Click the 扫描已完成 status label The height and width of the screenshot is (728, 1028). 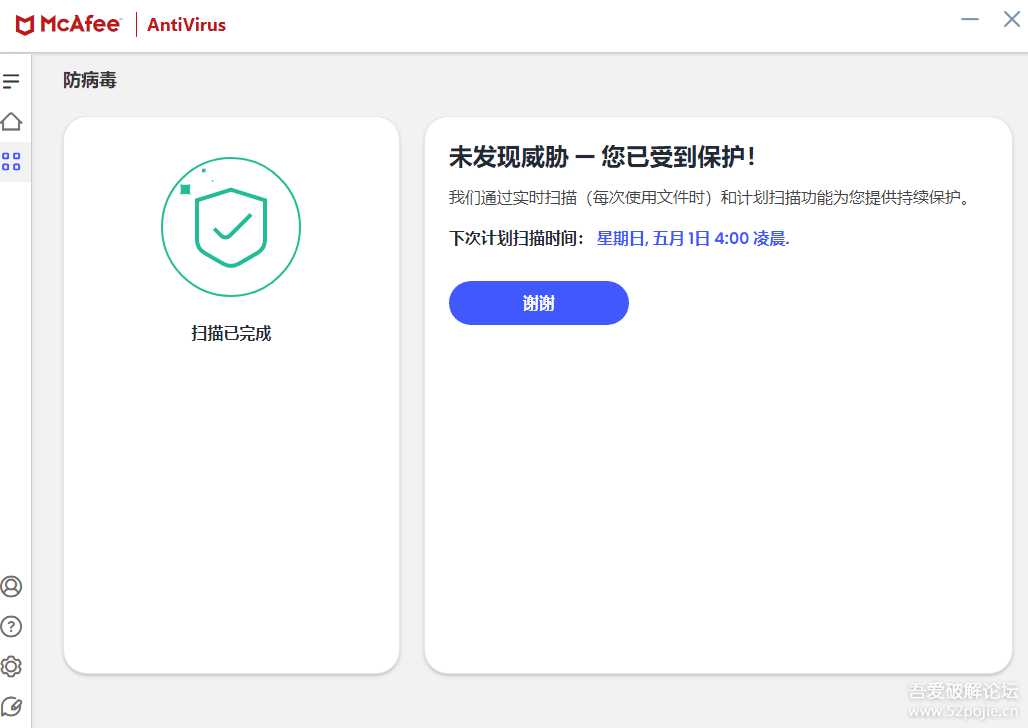231,333
